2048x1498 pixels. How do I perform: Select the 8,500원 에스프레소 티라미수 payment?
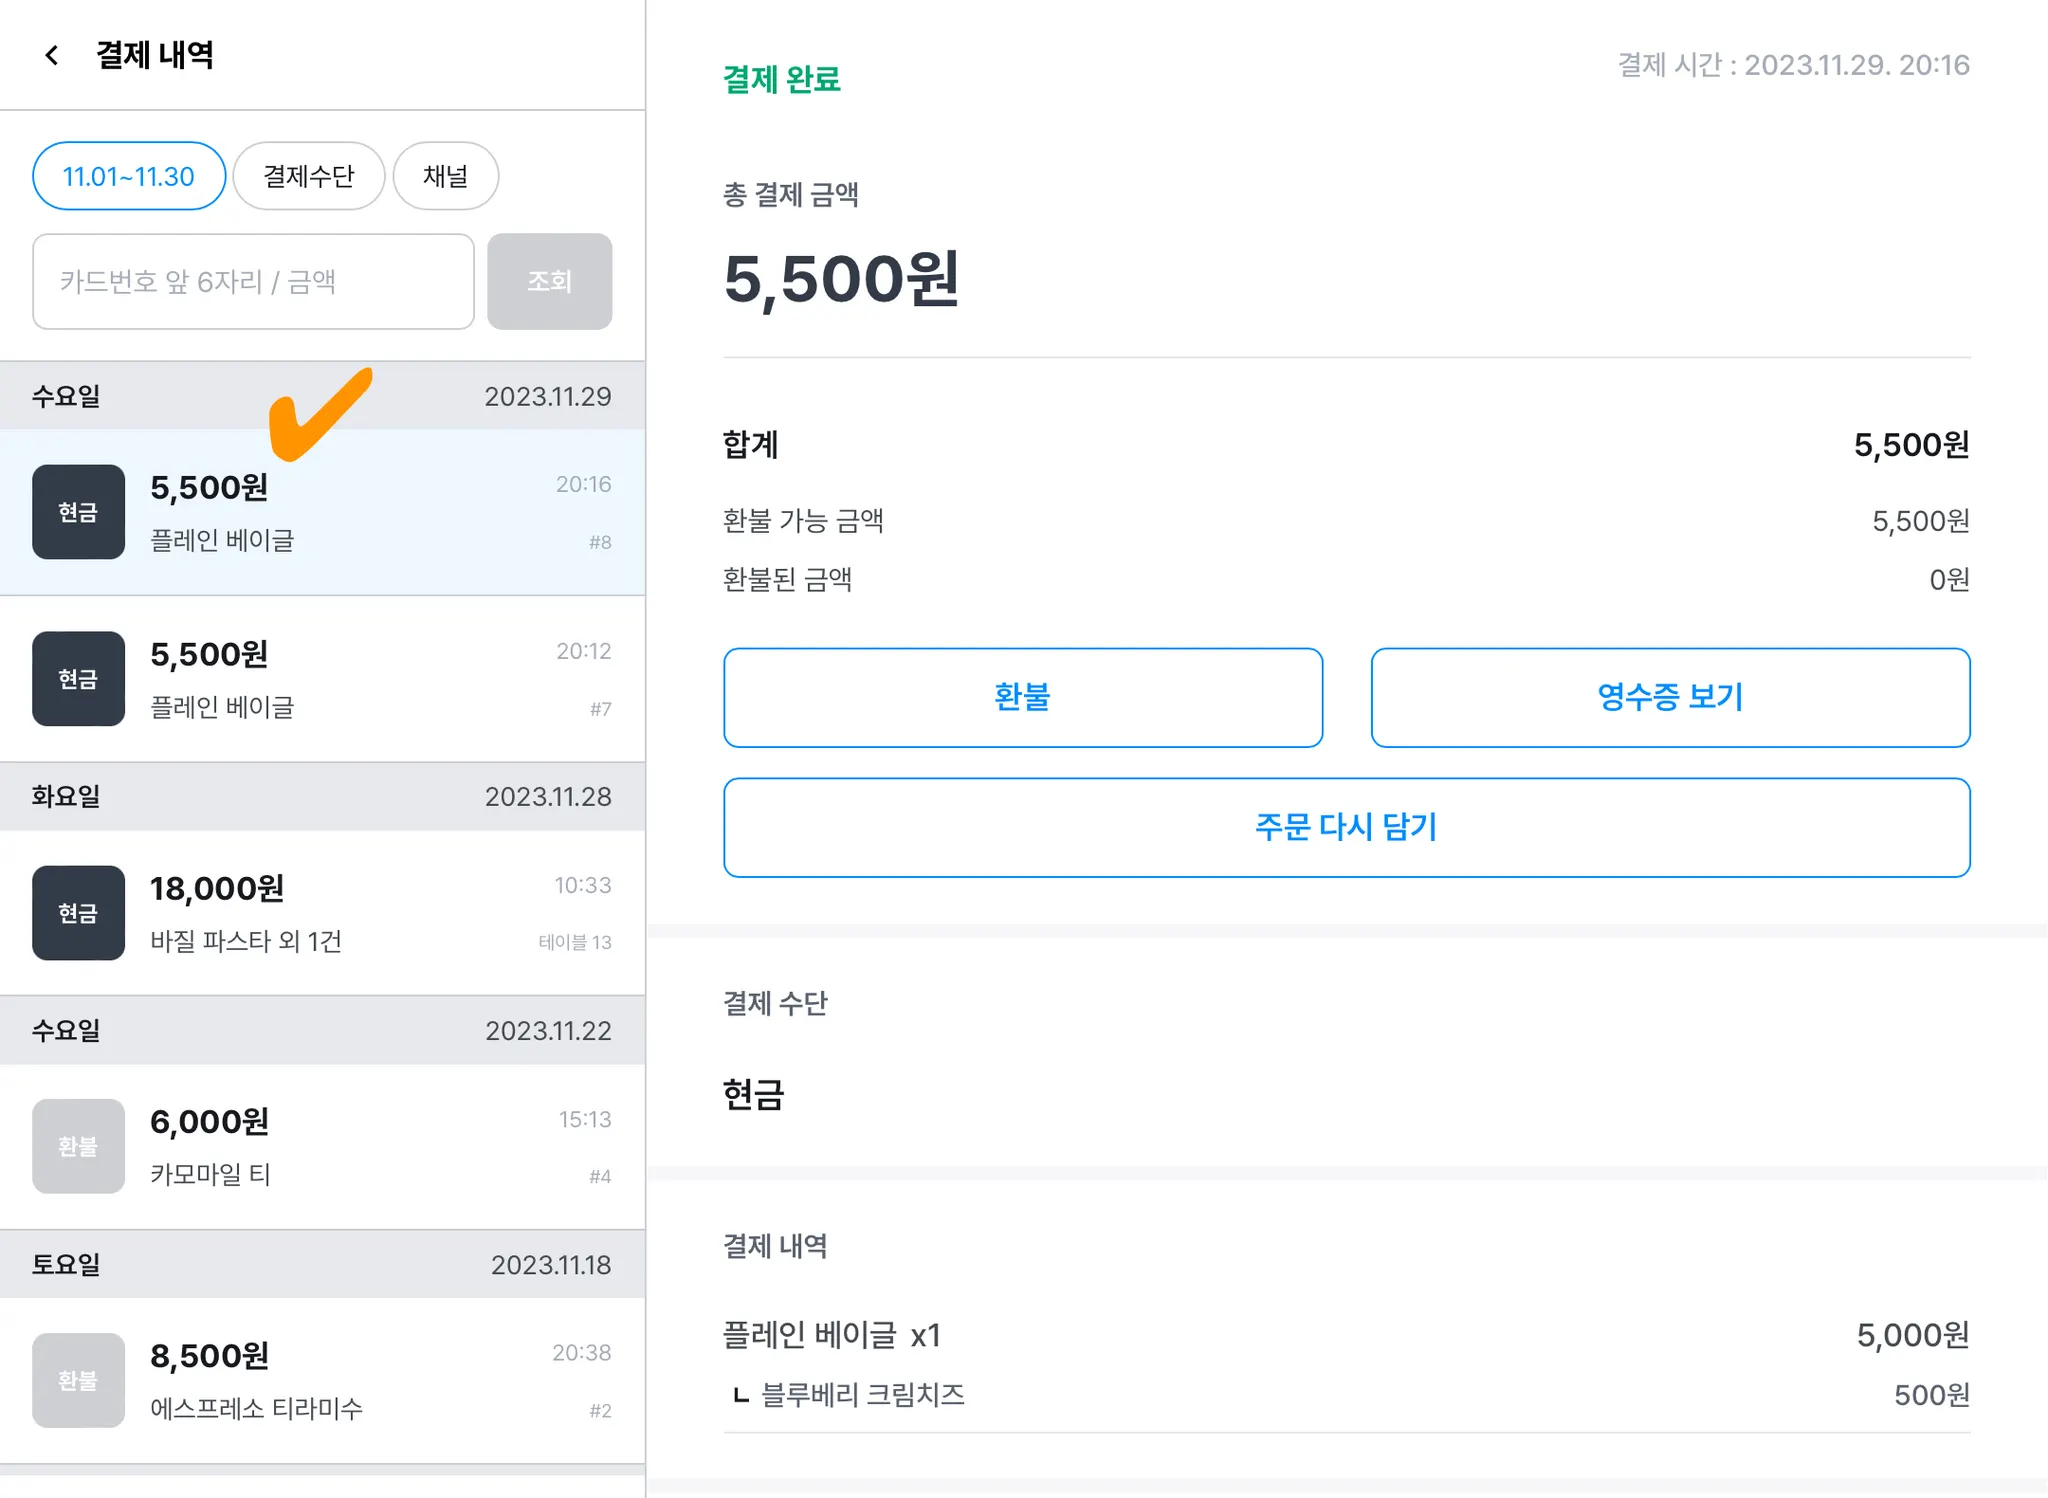pyautogui.click(x=380, y=1380)
